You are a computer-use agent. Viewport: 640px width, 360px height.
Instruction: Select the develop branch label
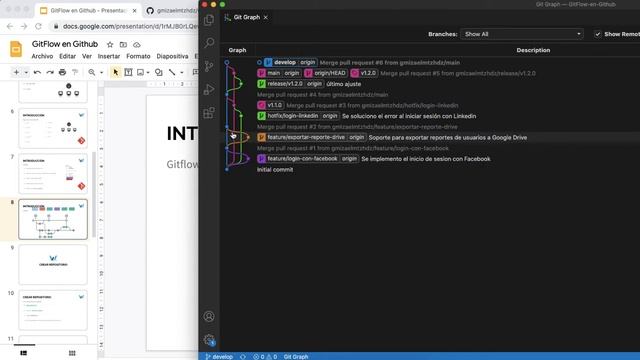285,62
